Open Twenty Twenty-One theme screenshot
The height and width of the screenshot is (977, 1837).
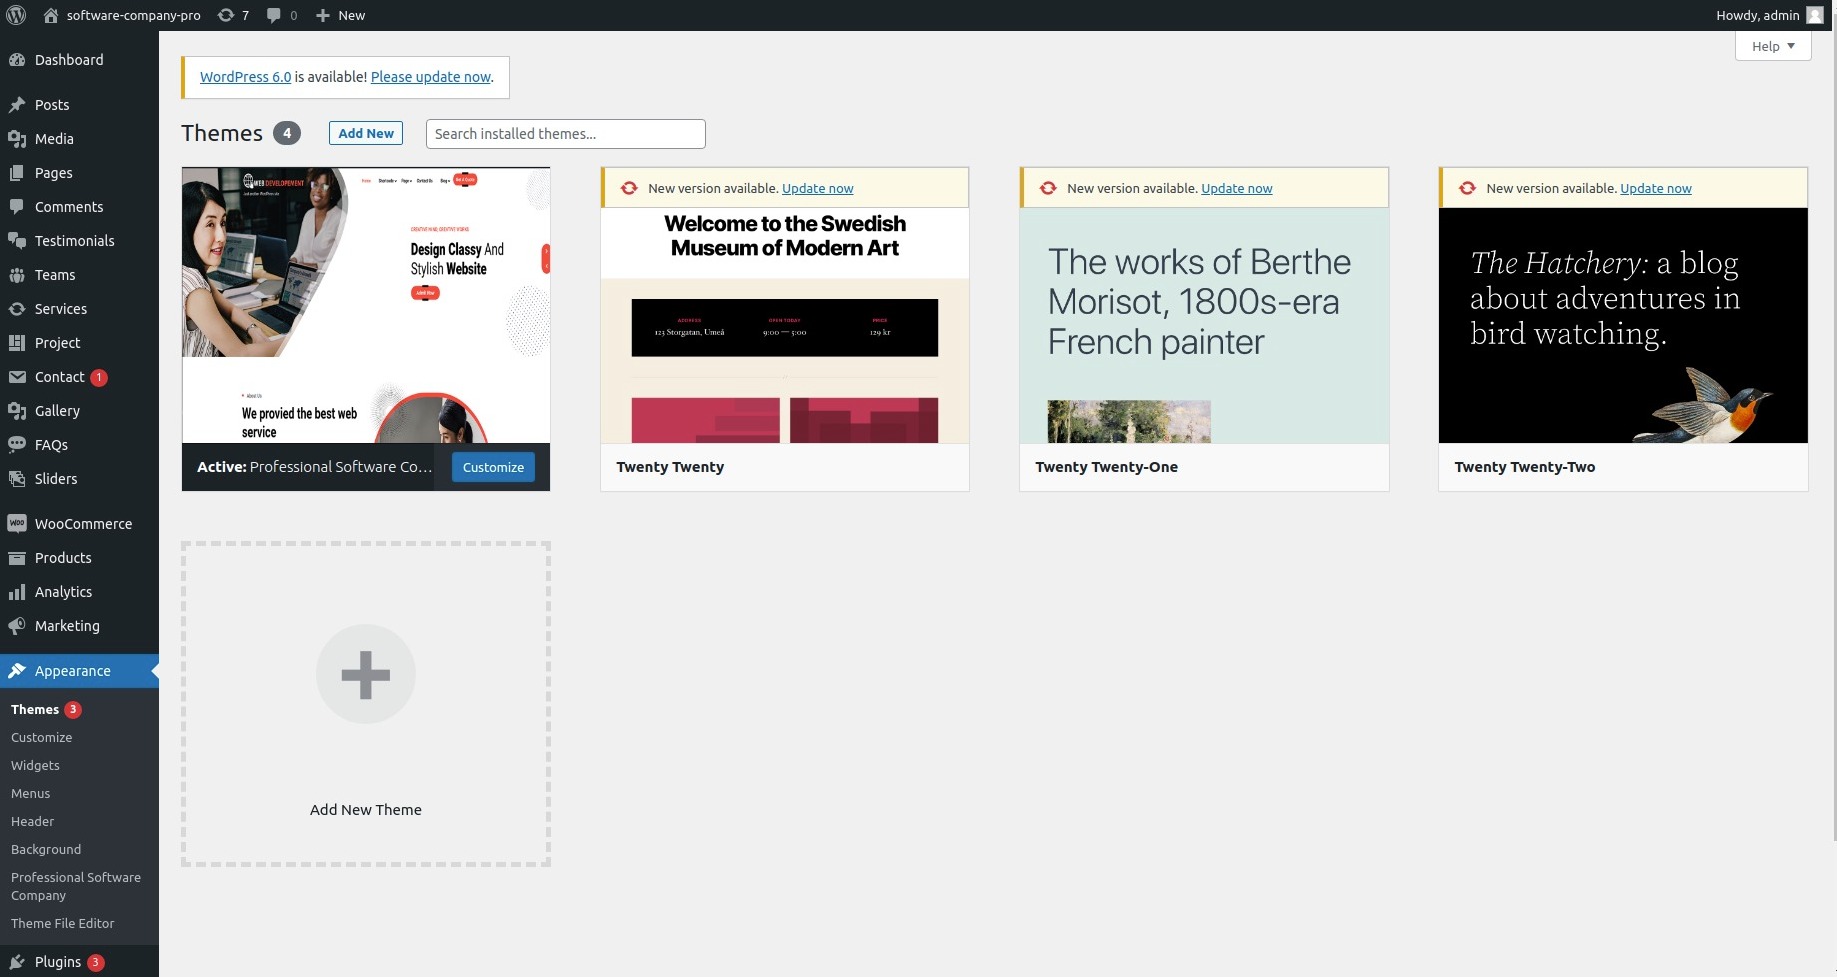[1204, 325]
